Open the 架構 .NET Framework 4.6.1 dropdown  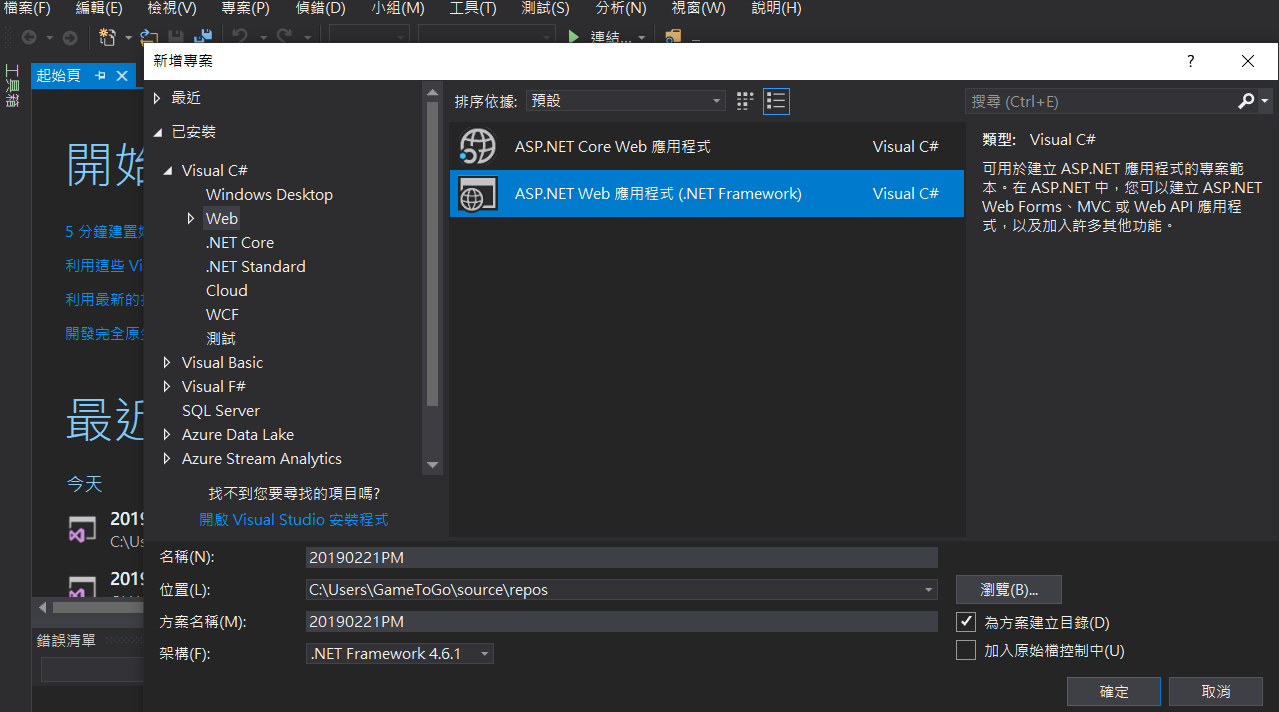click(400, 653)
